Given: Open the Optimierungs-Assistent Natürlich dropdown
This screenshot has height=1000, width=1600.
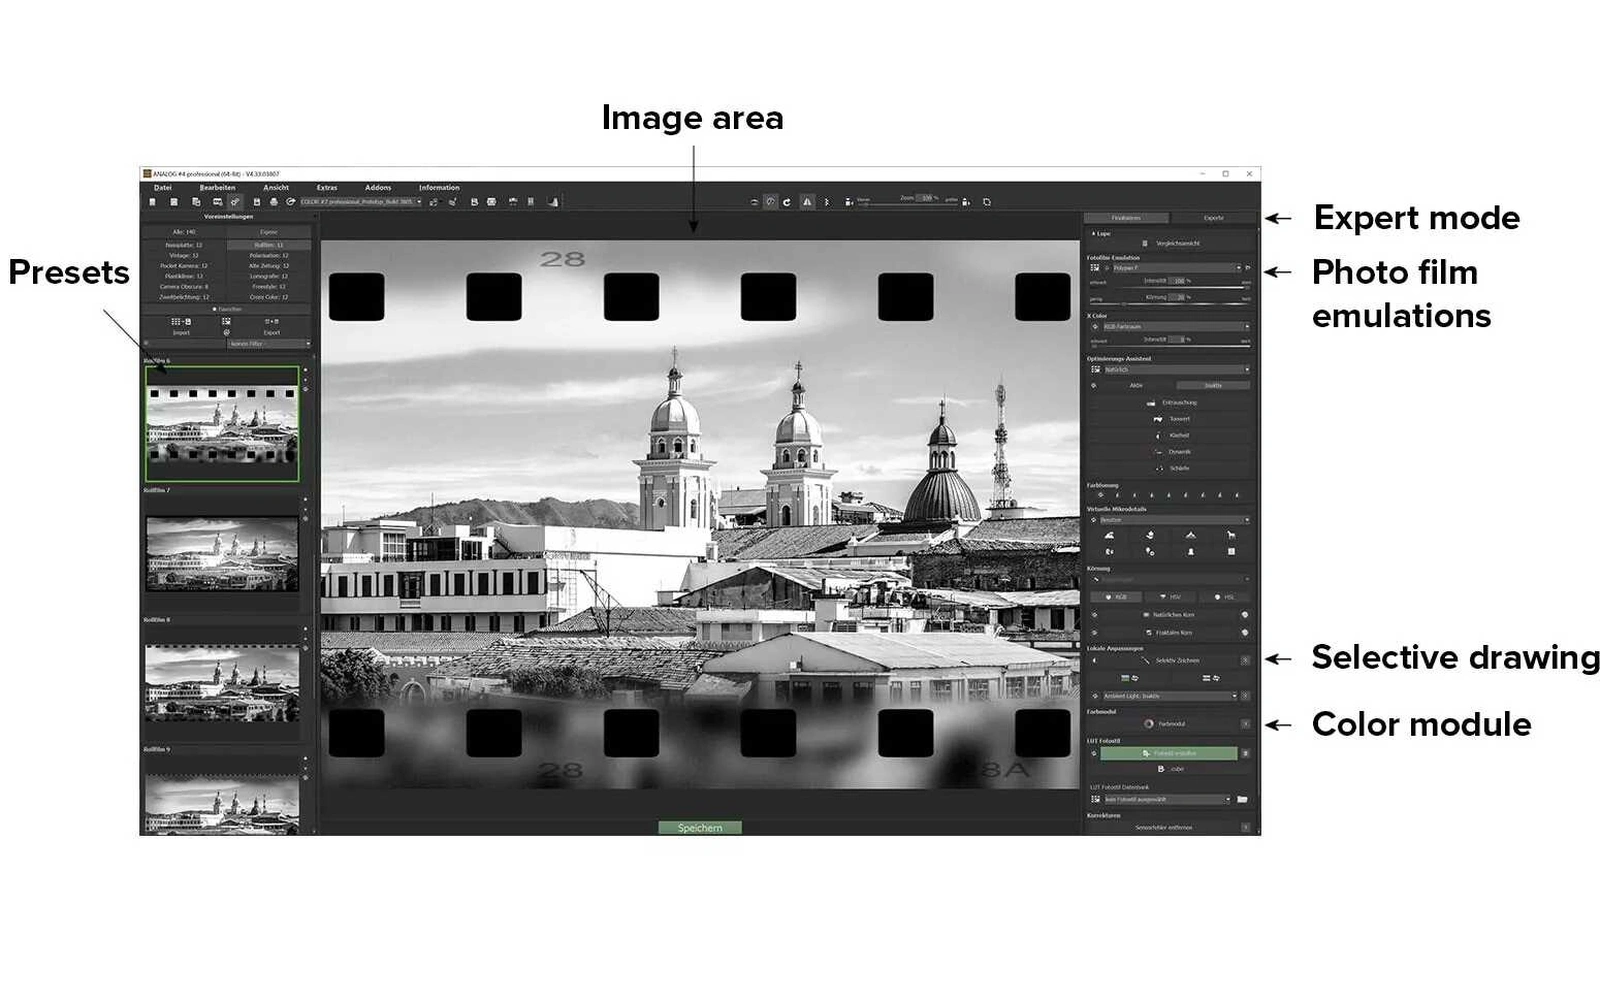Looking at the screenshot, I should pos(1176,370).
